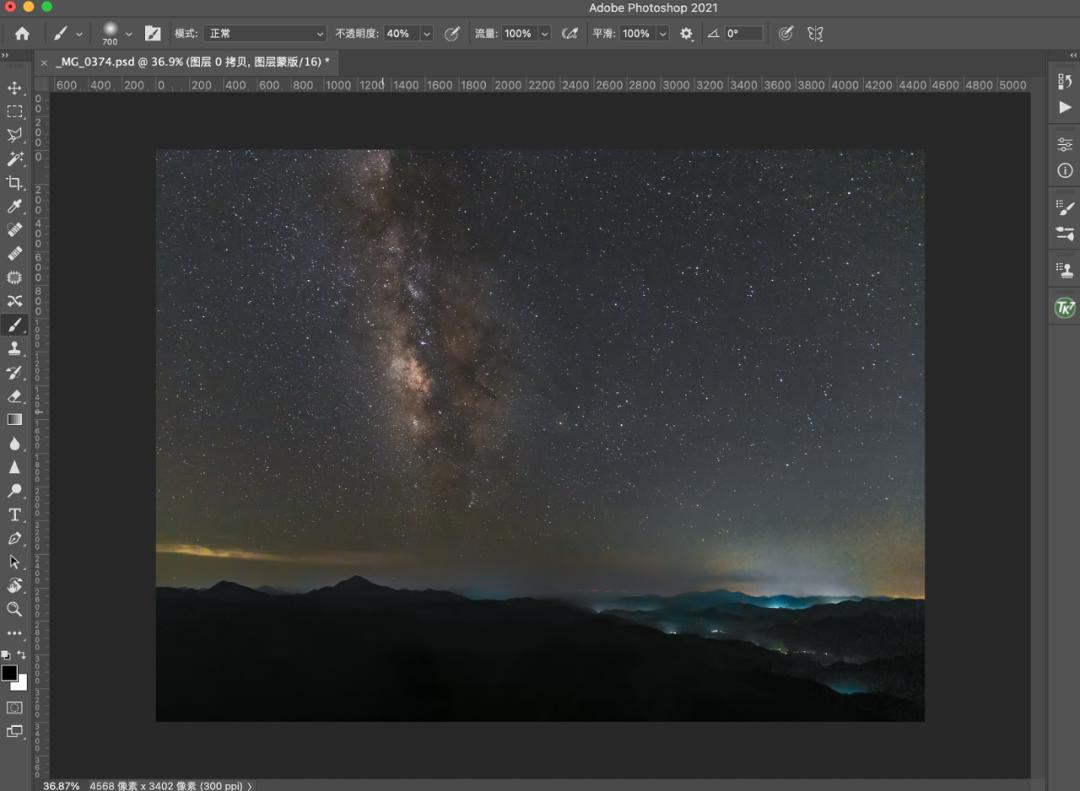Select the Zoom magnifier tool
The image size is (1080, 791).
(14, 609)
